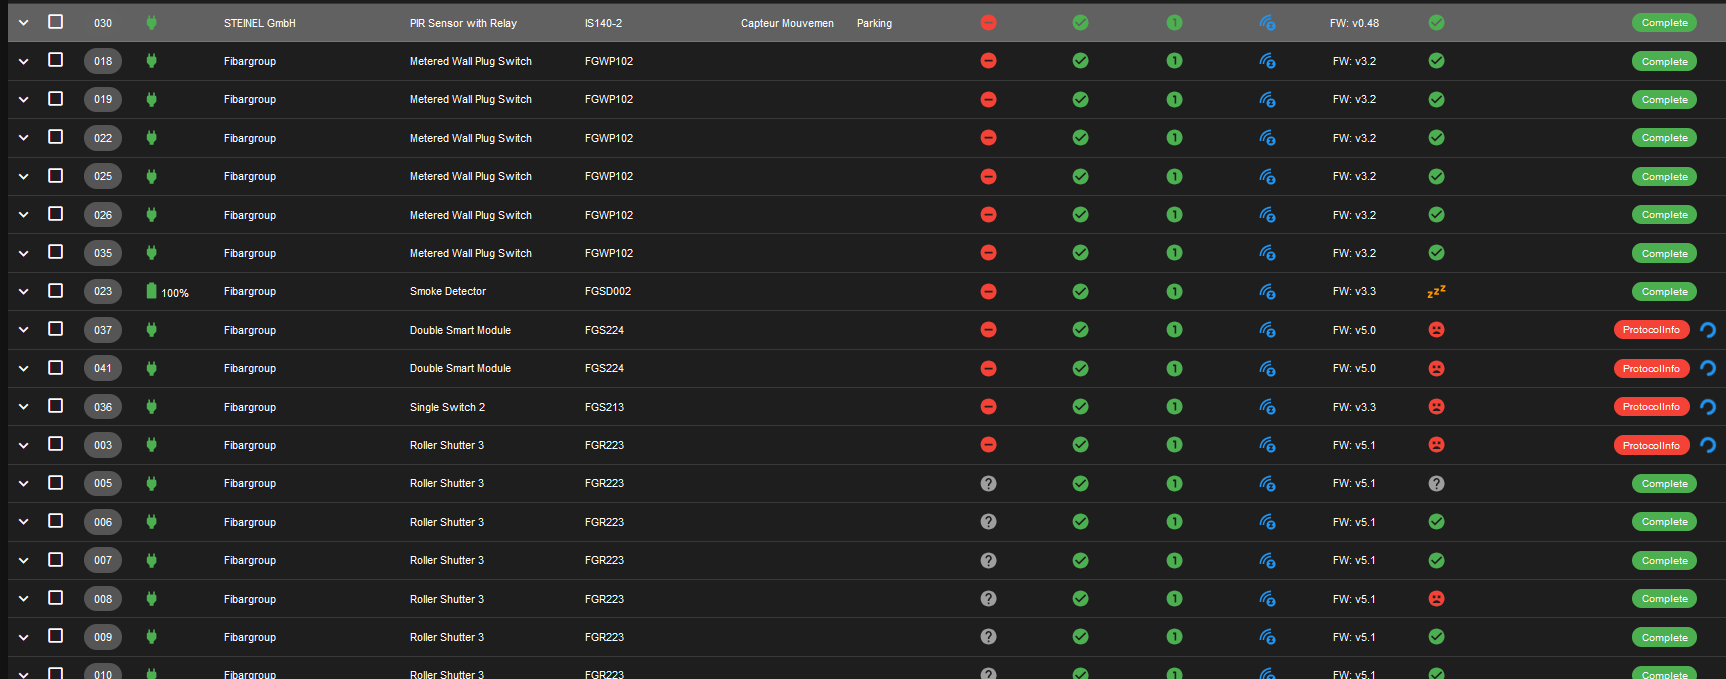Expand the row for node 036
The height and width of the screenshot is (679, 1726).
[23, 407]
